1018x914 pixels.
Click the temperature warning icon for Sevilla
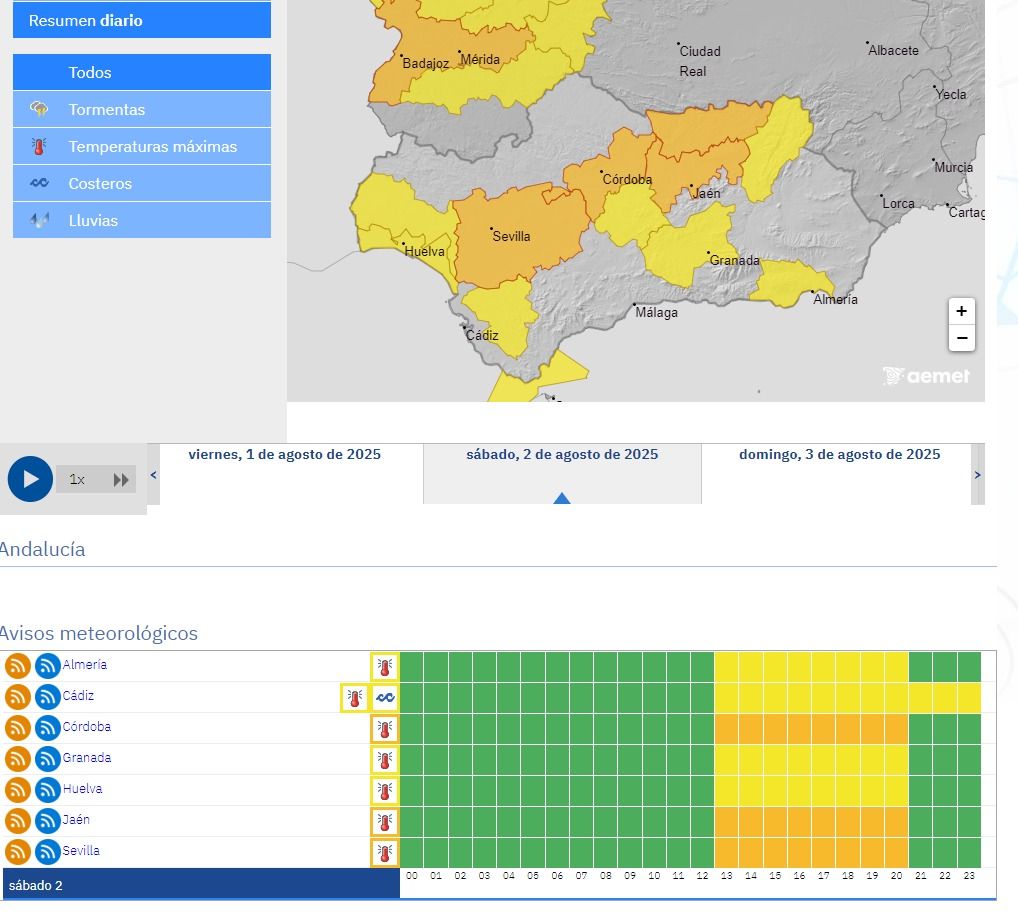(x=385, y=853)
